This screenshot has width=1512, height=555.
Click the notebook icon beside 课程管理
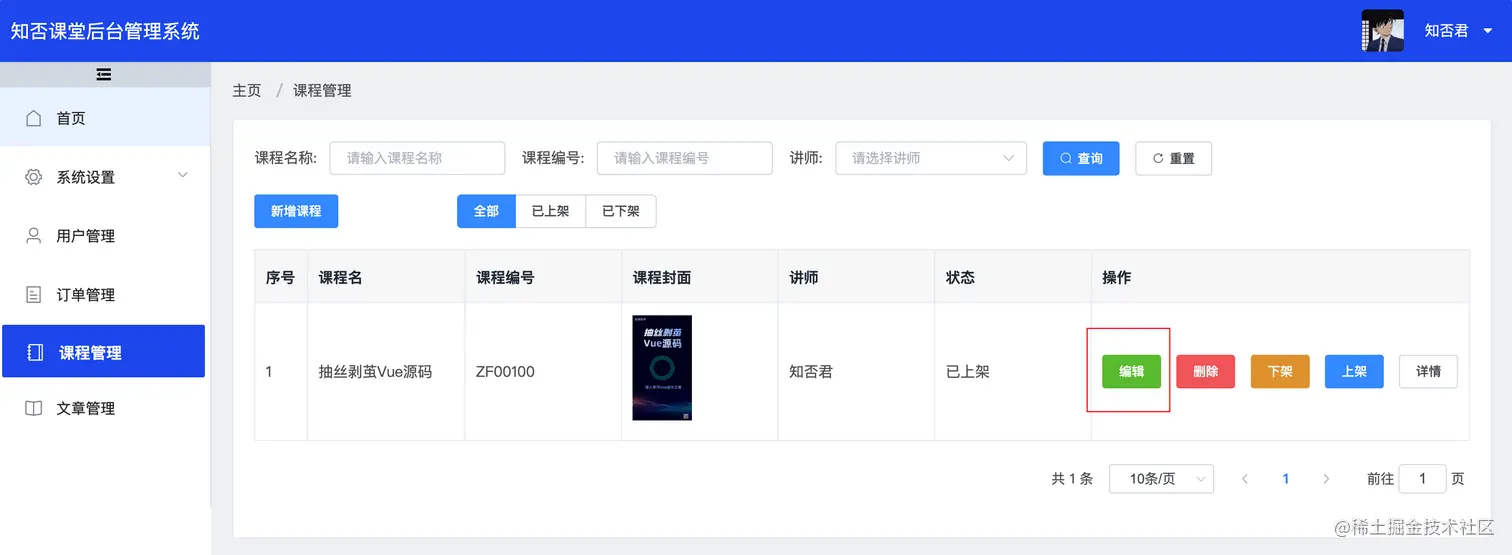pos(35,353)
